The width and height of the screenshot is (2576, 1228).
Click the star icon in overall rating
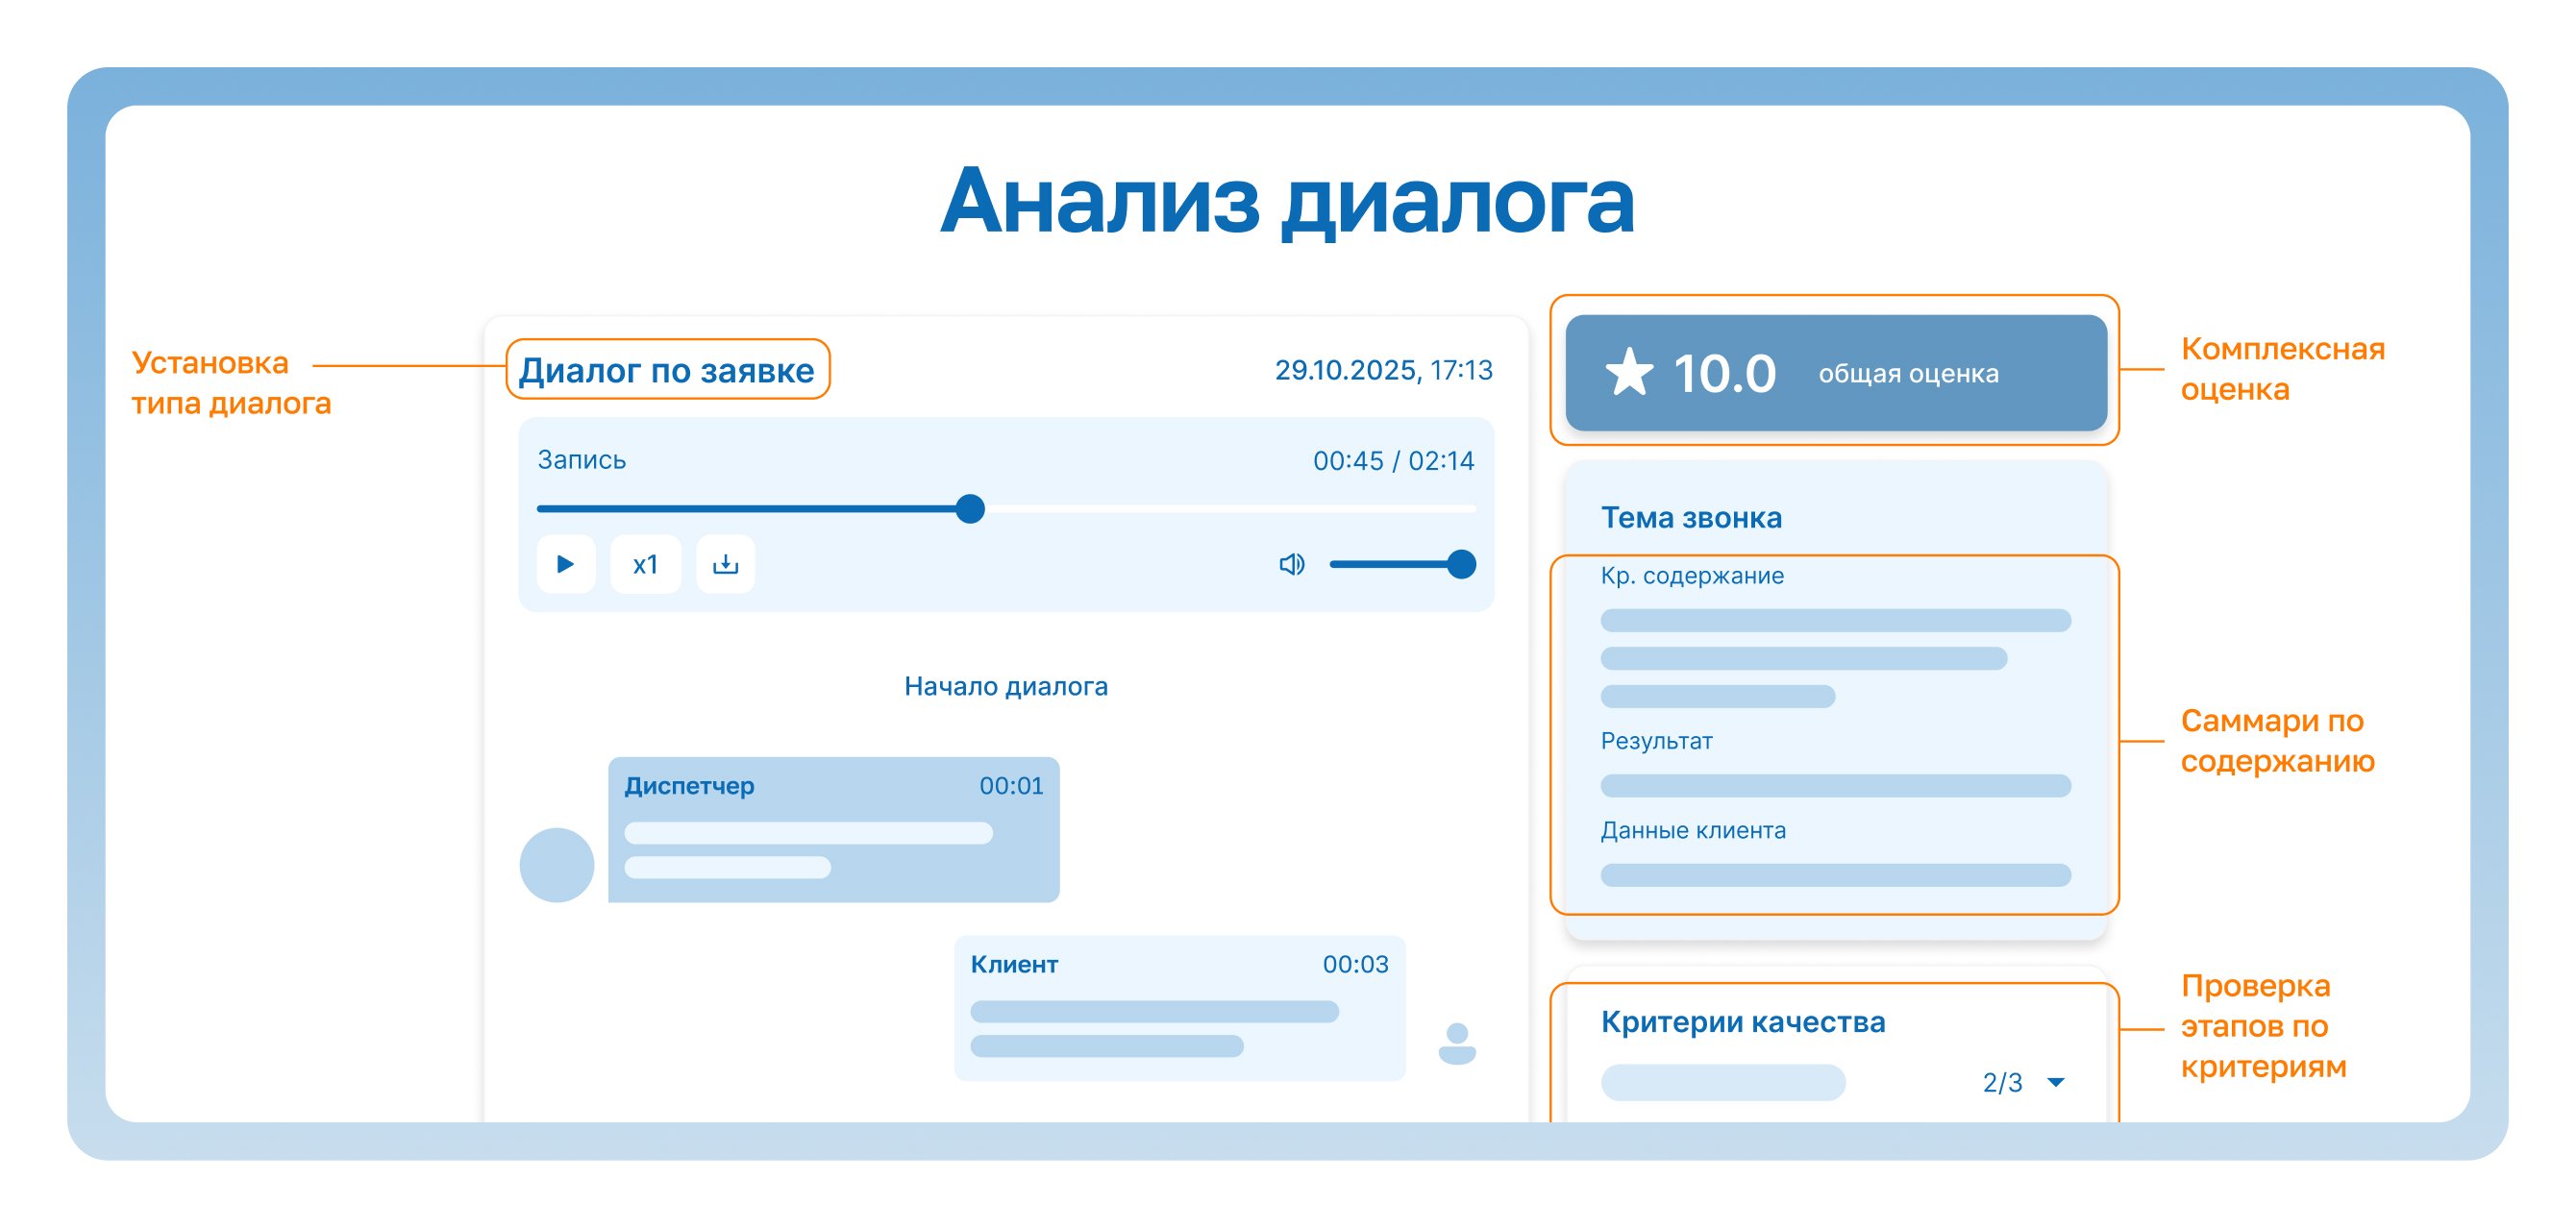click(1628, 373)
